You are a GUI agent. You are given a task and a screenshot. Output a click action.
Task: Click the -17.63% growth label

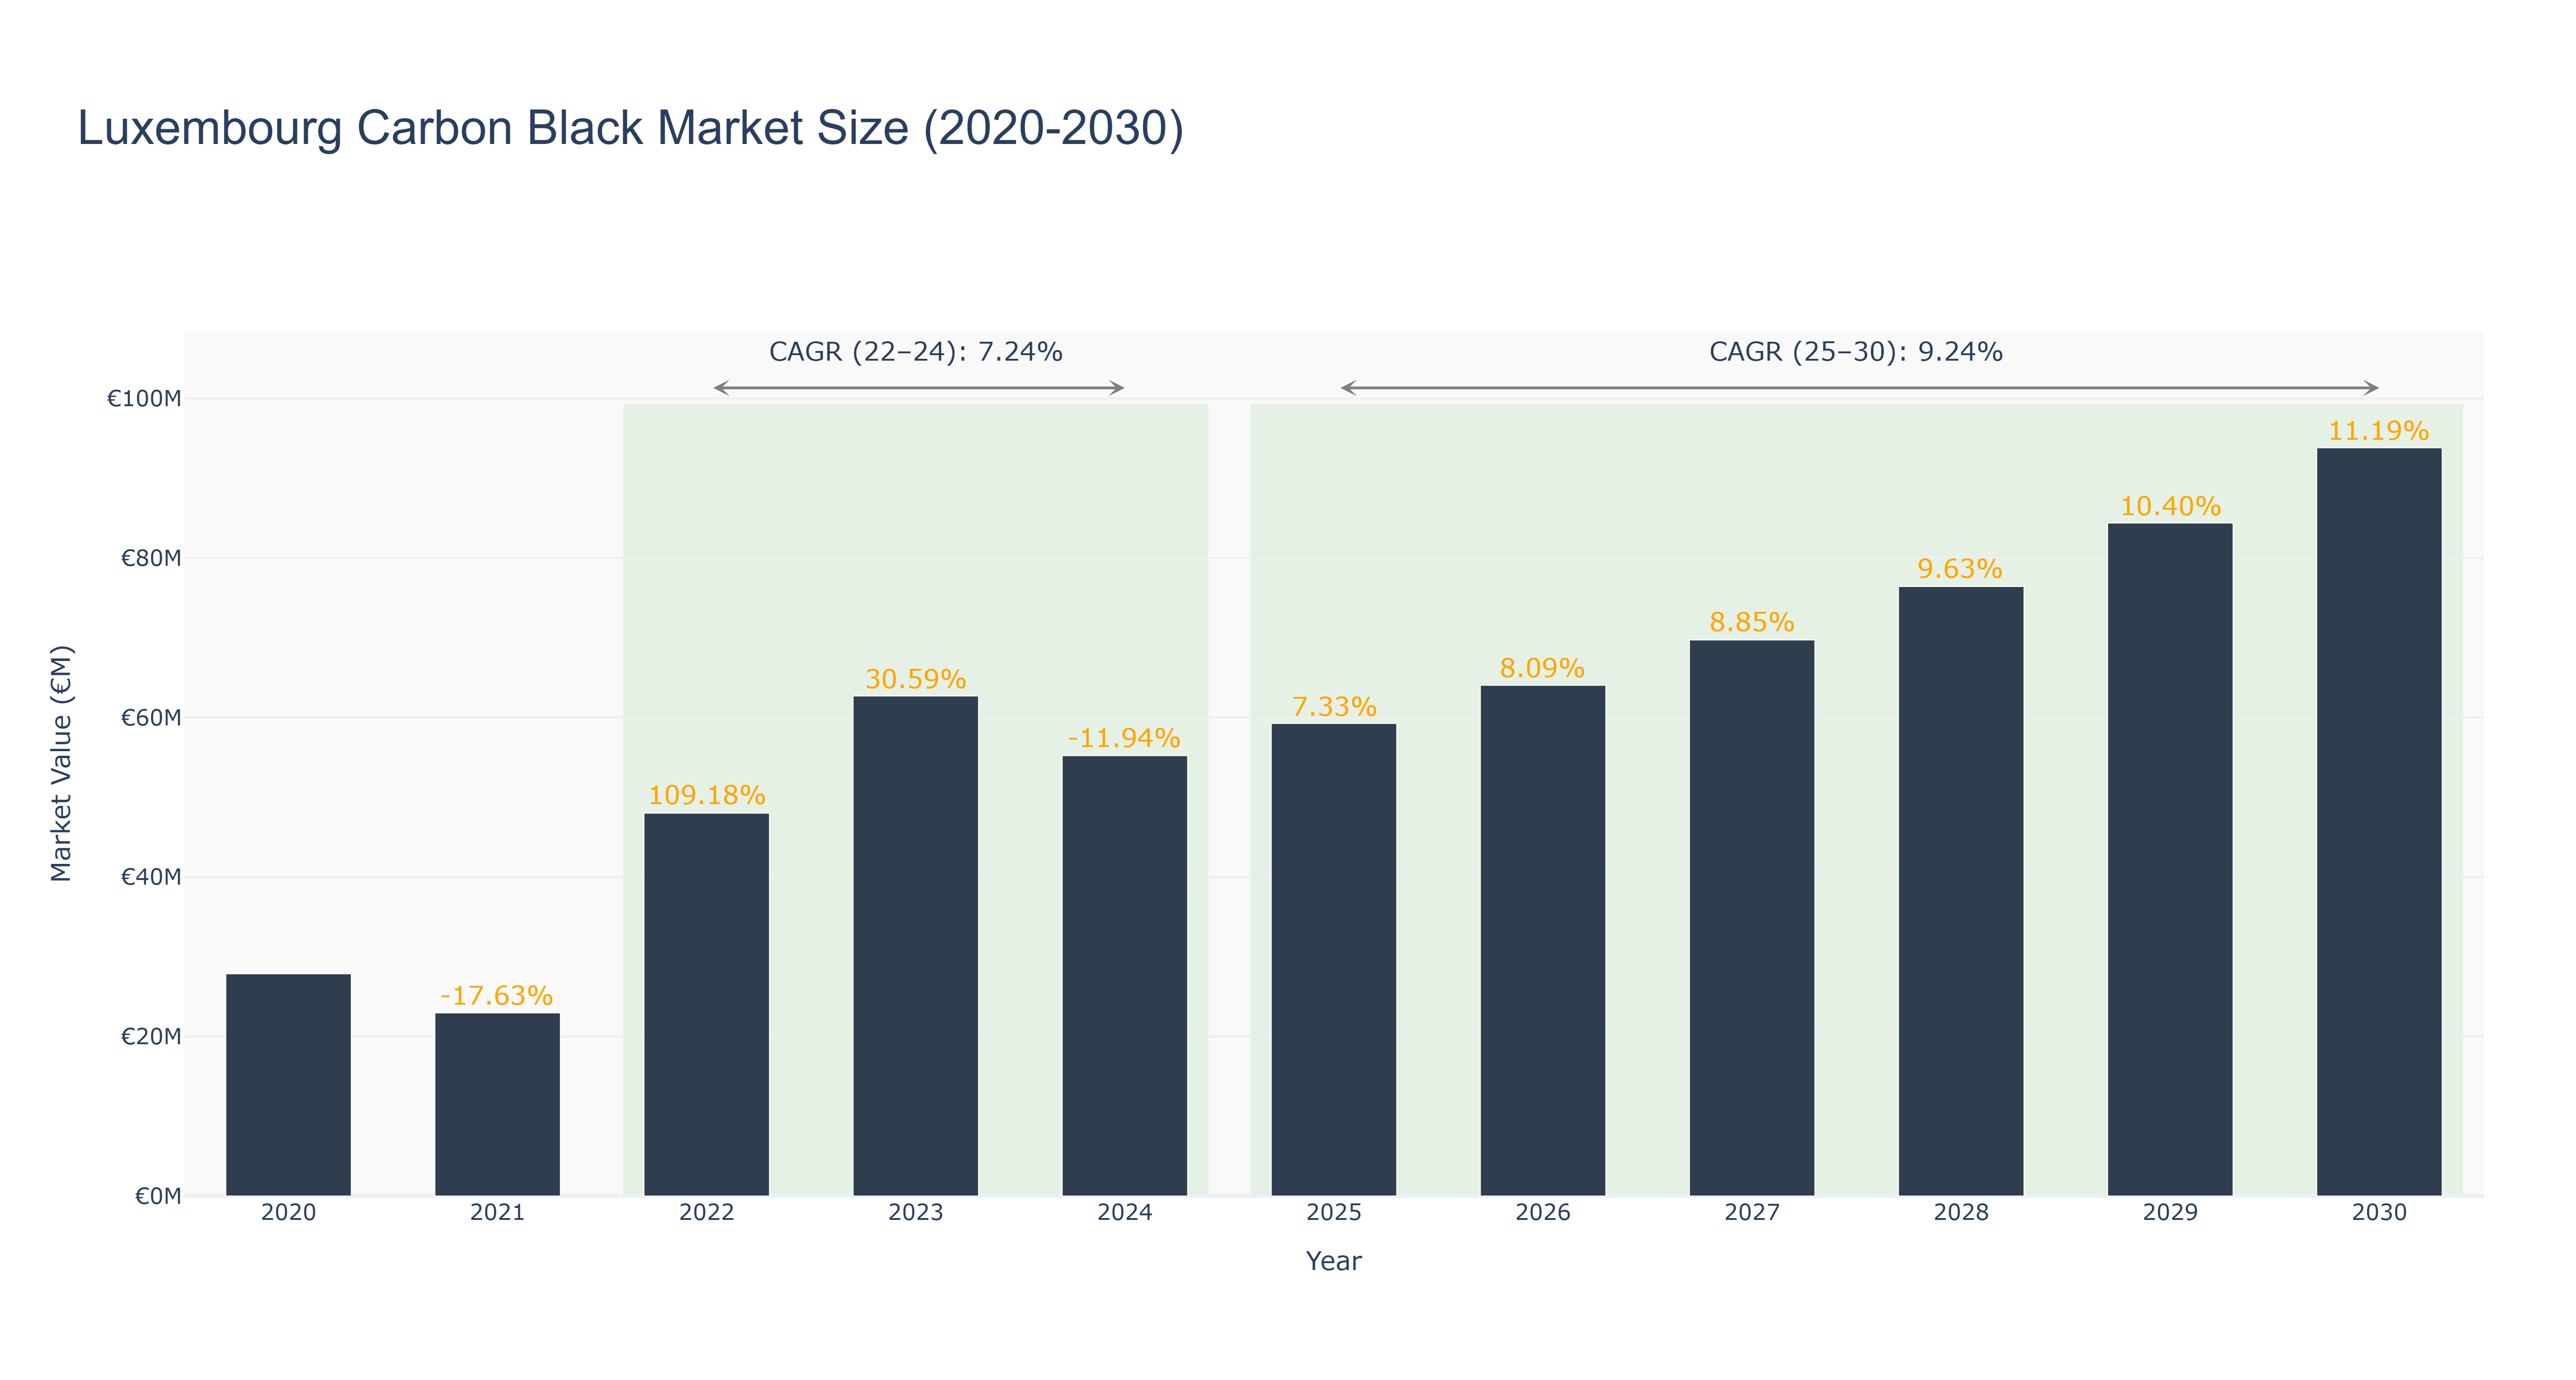[x=497, y=996]
